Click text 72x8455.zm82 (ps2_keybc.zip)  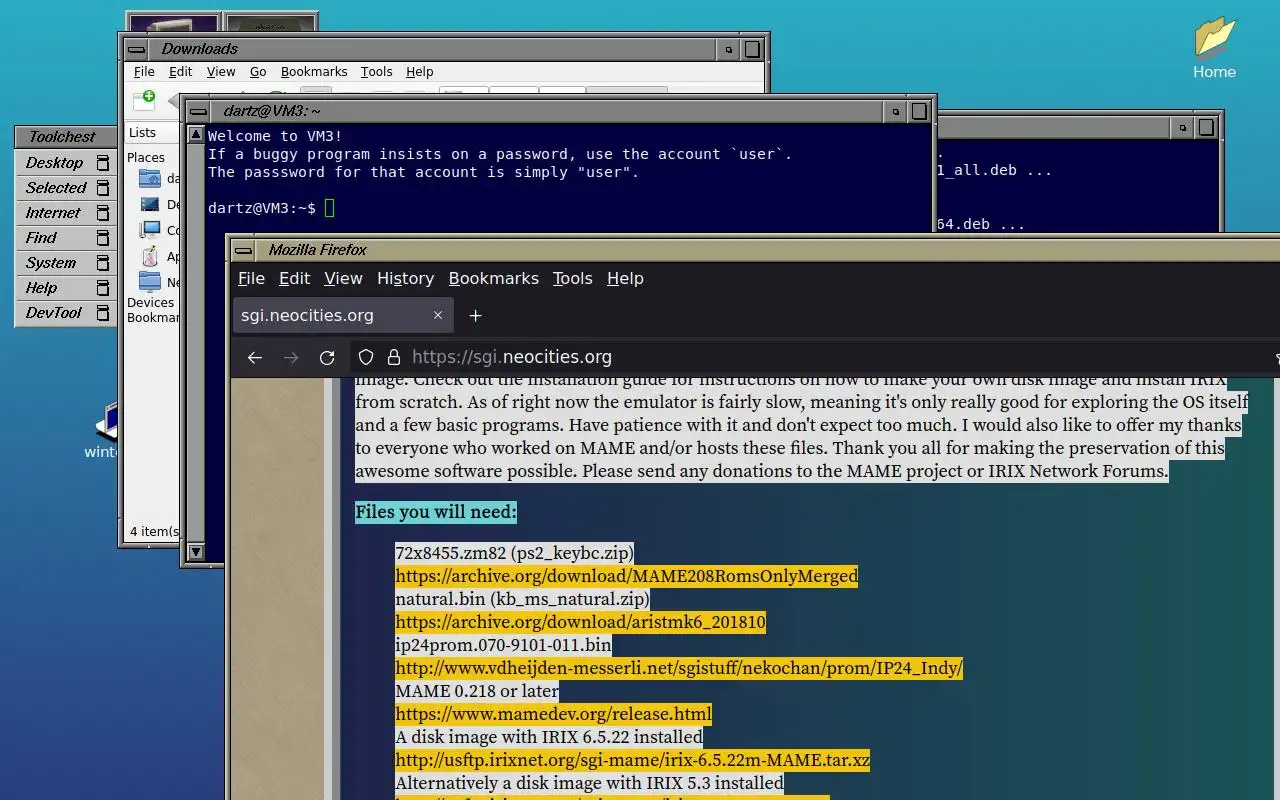(x=514, y=553)
